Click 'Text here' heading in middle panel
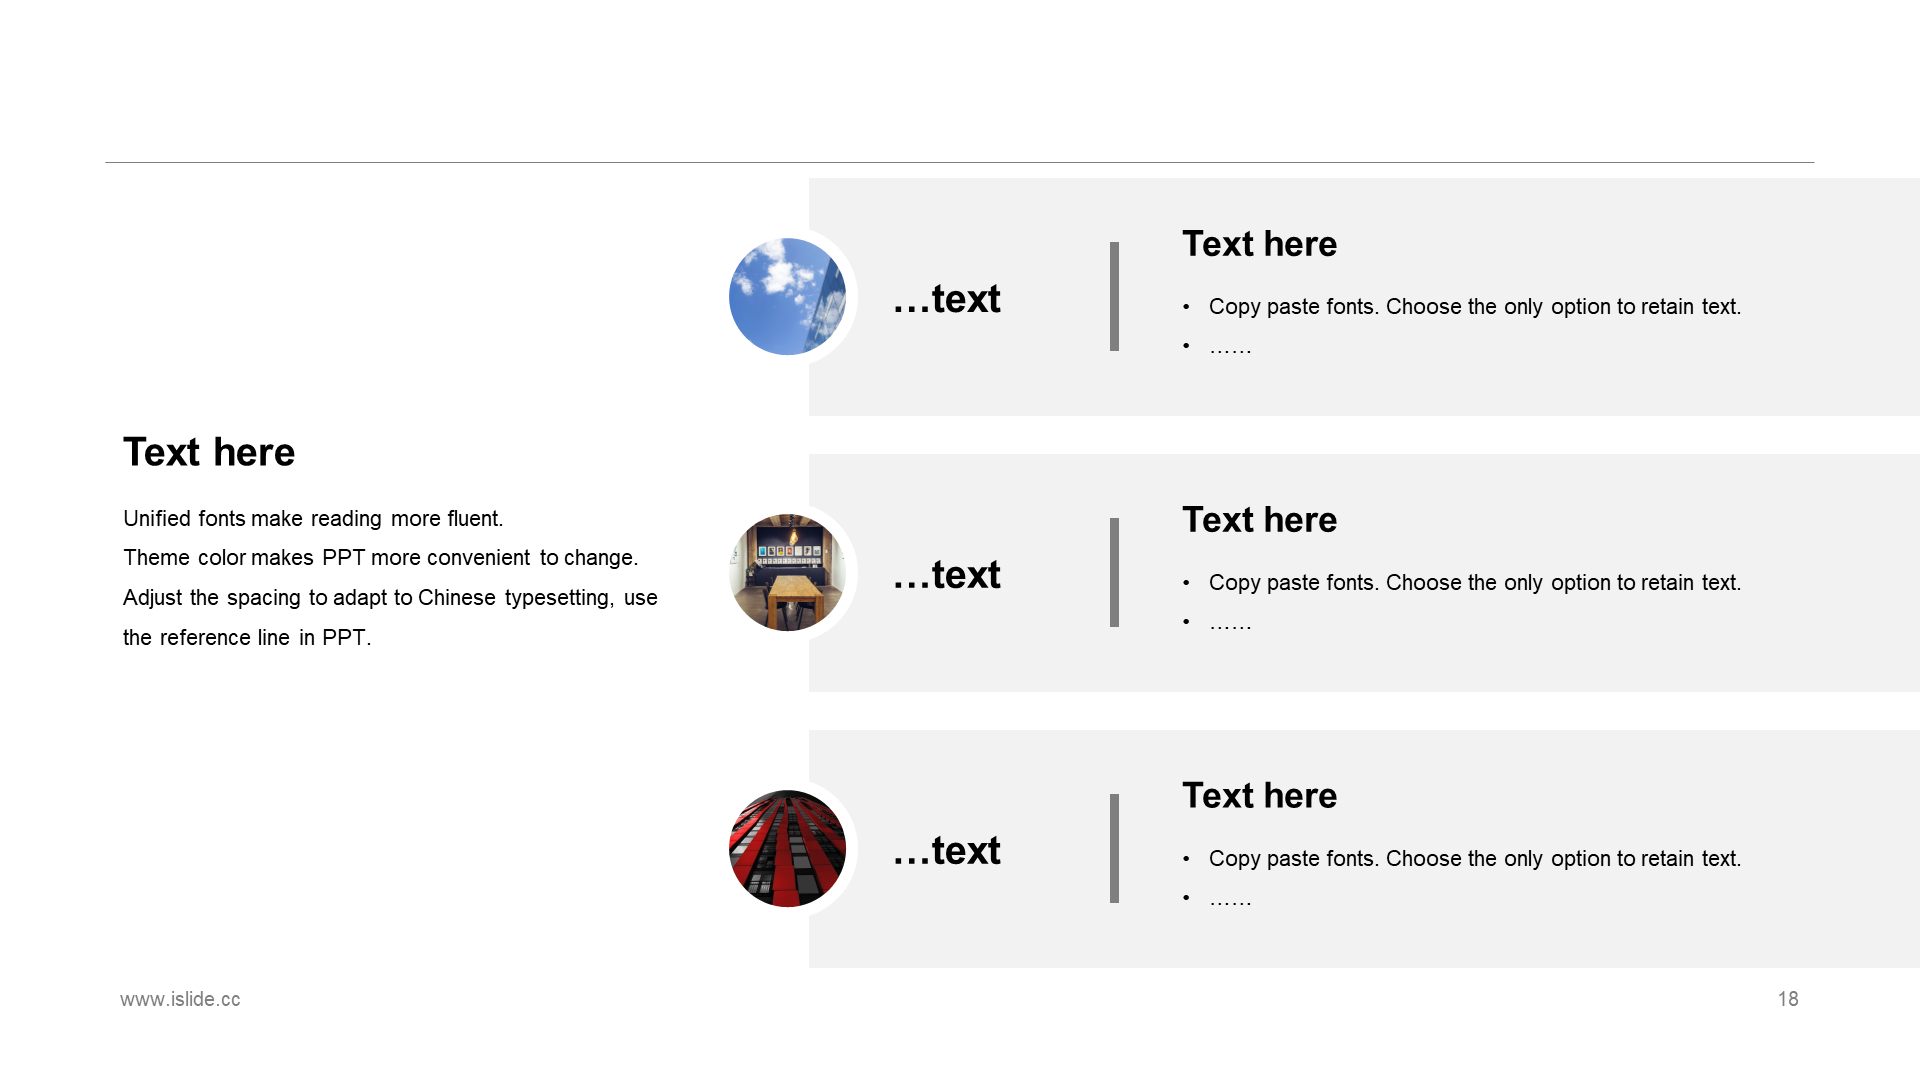This screenshot has width=1920, height=1080. 1259,520
